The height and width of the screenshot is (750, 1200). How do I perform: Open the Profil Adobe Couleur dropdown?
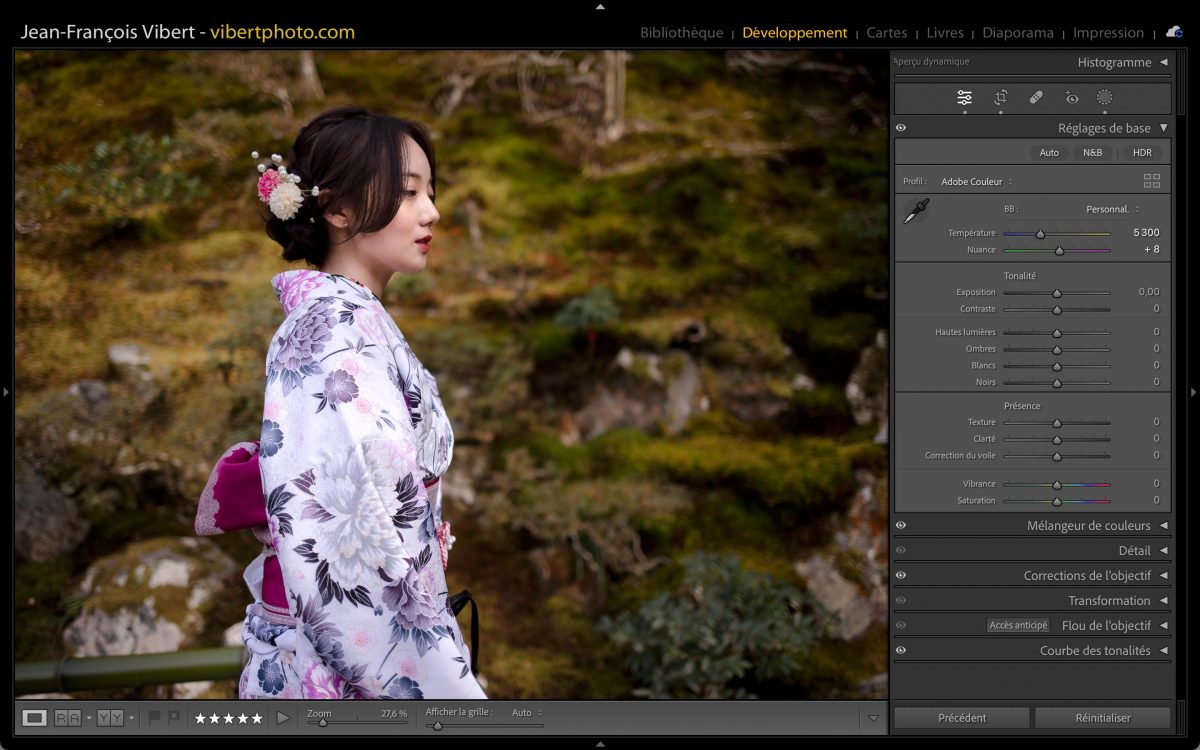click(976, 182)
